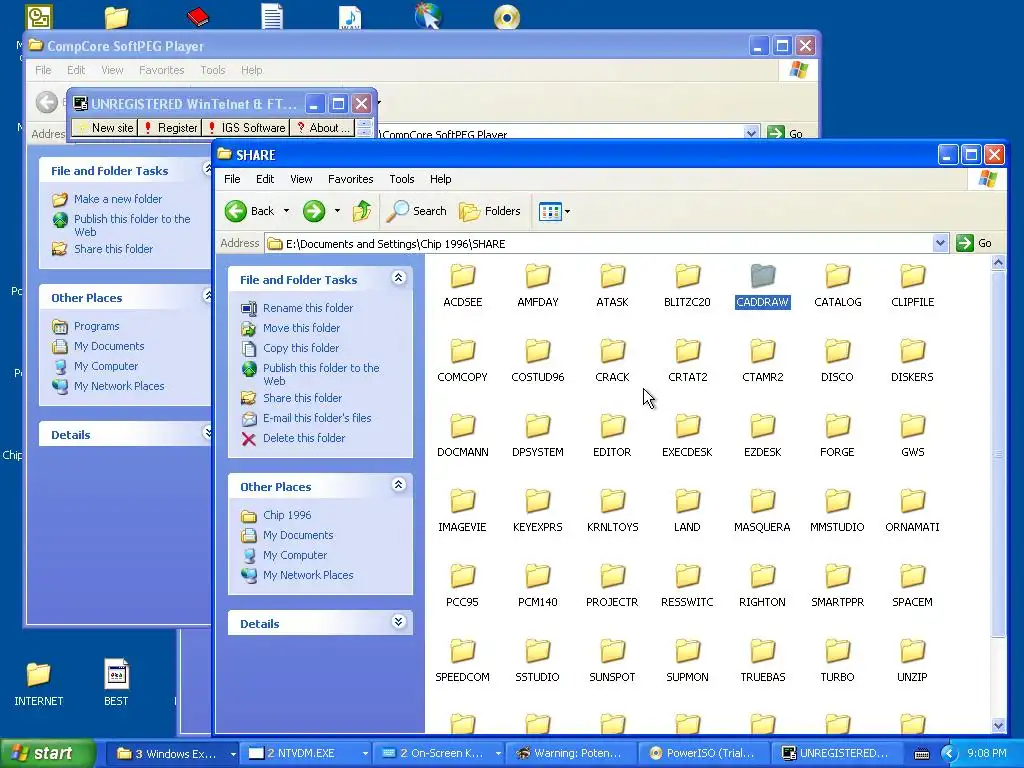
Task: Open BEST icon on desktop
Action: point(116,683)
